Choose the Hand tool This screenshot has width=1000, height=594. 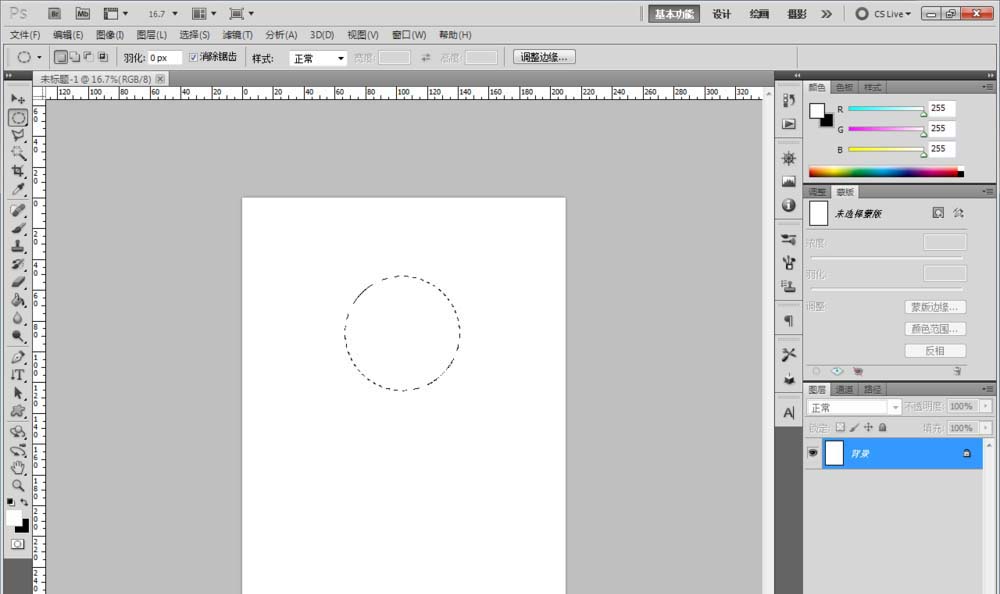tap(18, 467)
